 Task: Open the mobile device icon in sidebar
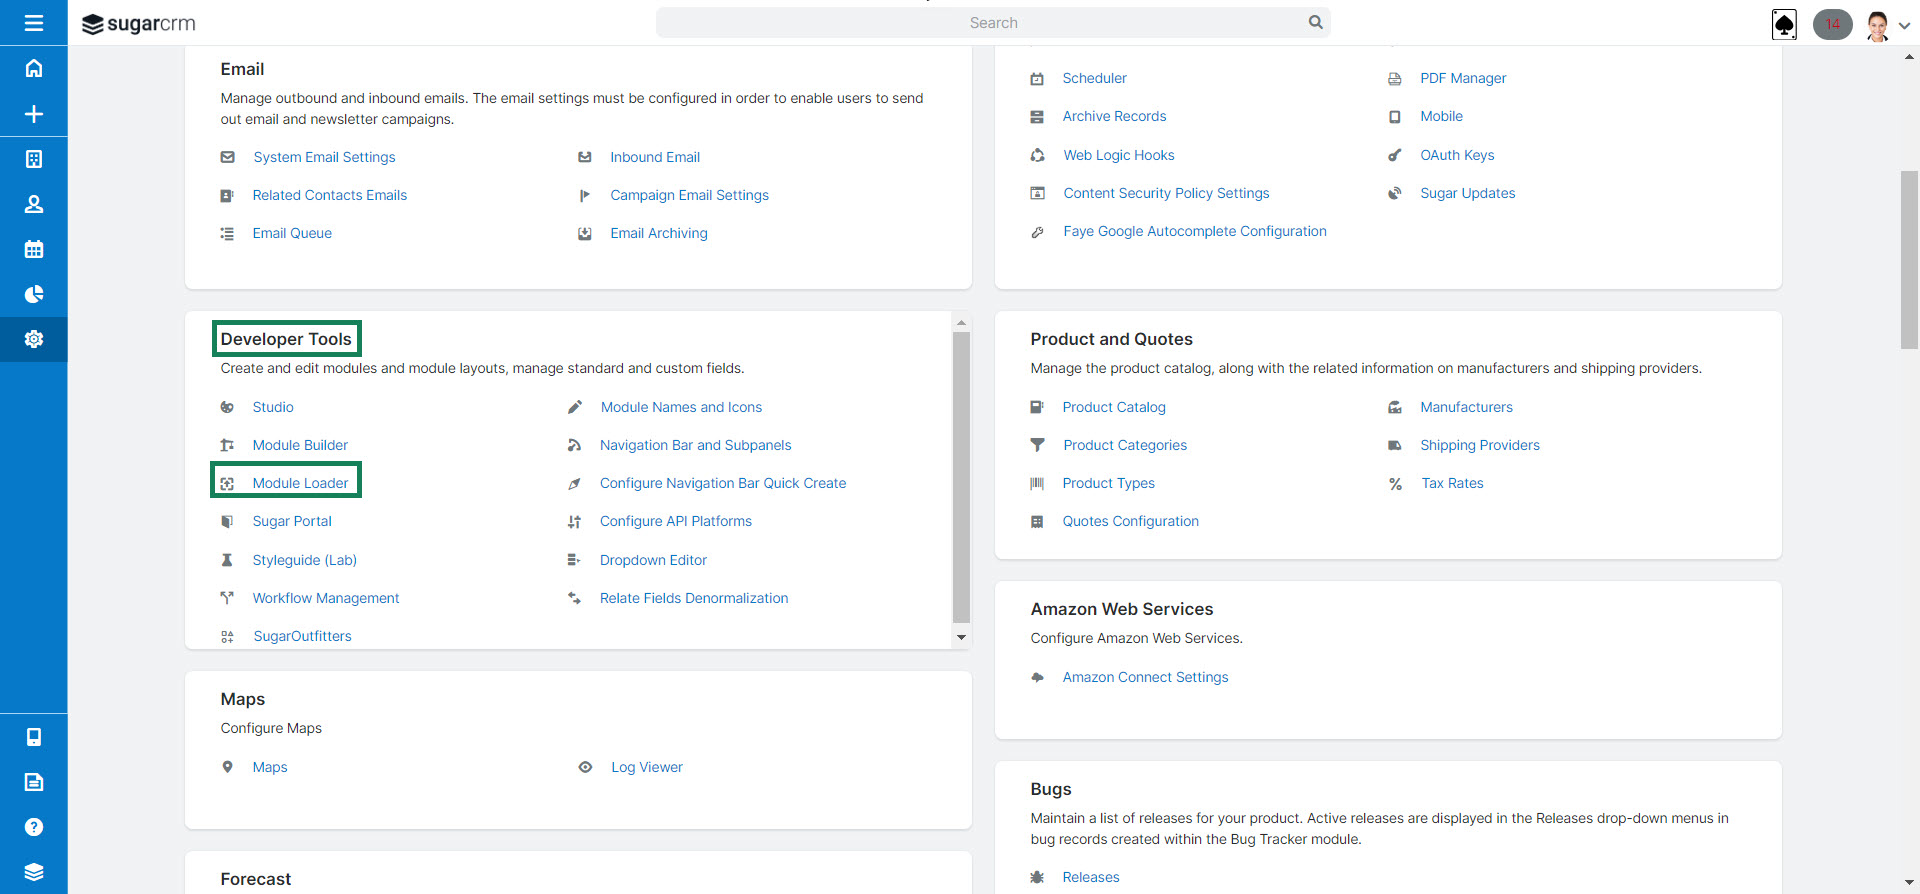[x=33, y=737]
